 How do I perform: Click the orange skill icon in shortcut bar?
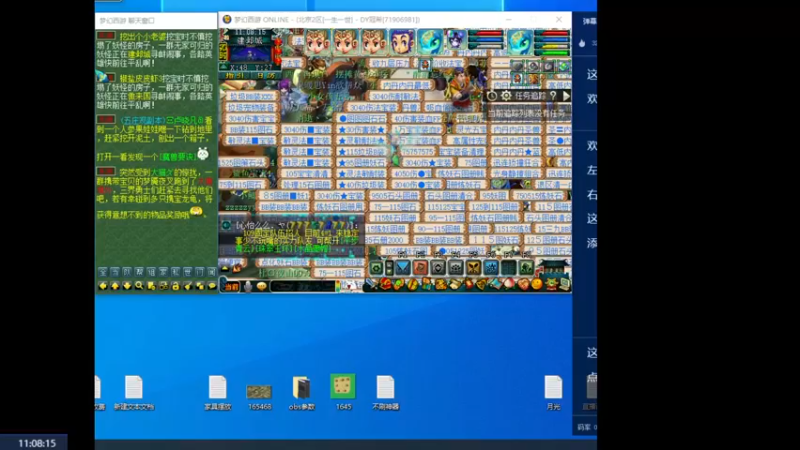[420, 268]
